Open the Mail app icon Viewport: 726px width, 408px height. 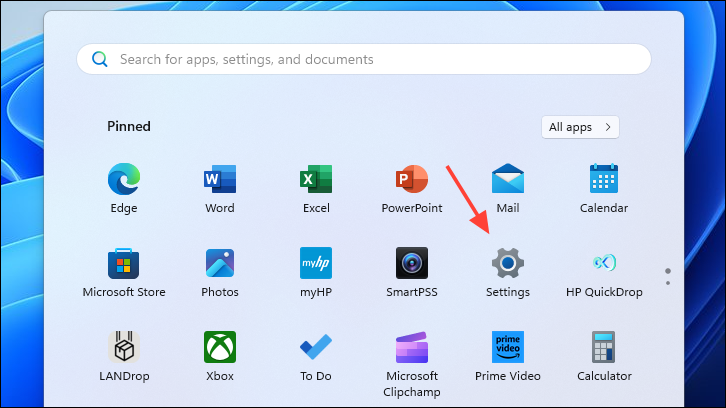coord(508,179)
